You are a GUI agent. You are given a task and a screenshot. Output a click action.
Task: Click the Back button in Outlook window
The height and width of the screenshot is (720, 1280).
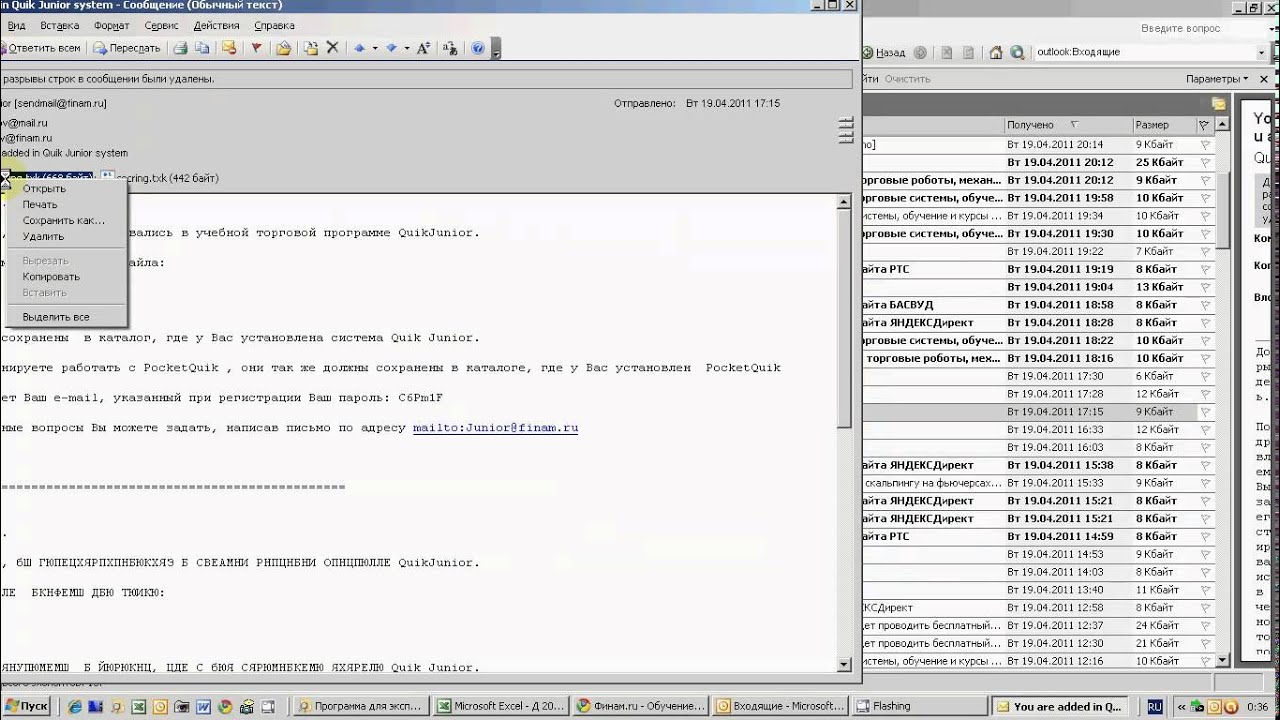[x=884, y=52]
